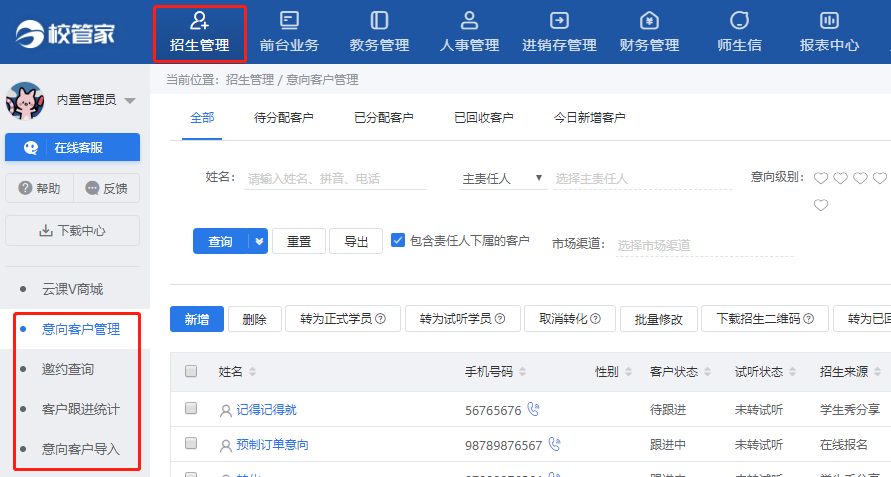Click the 校管家 logo
The image size is (891, 477).
[x=65, y=34]
